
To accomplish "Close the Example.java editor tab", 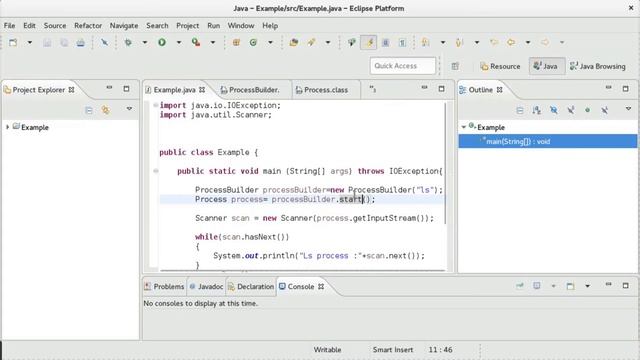I will tap(202, 90).
